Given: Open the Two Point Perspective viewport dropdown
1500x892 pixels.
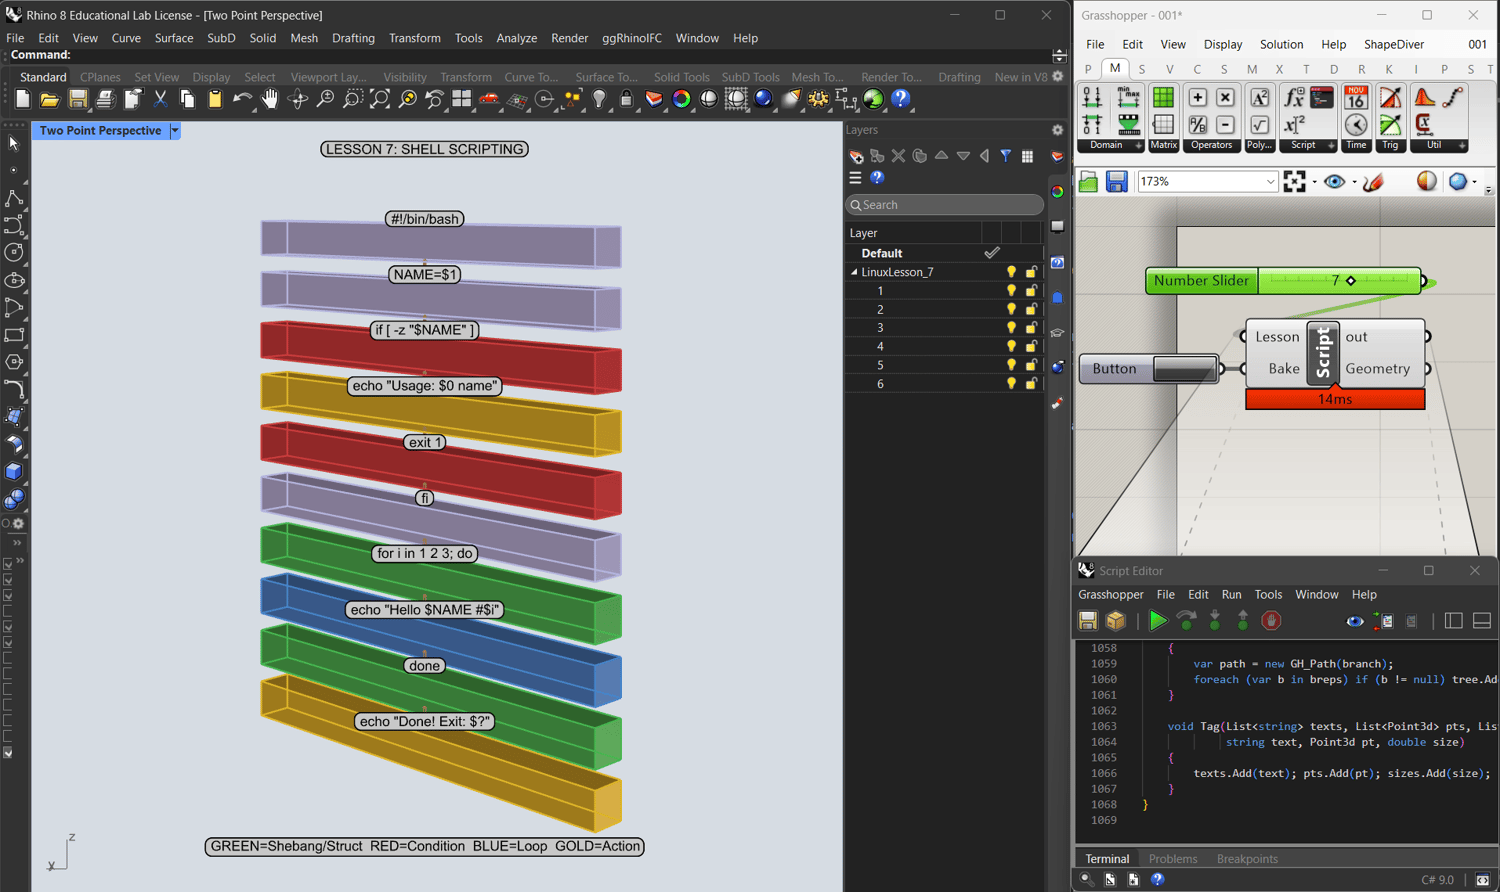Looking at the screenshot, I should click(x=175, y=131).
